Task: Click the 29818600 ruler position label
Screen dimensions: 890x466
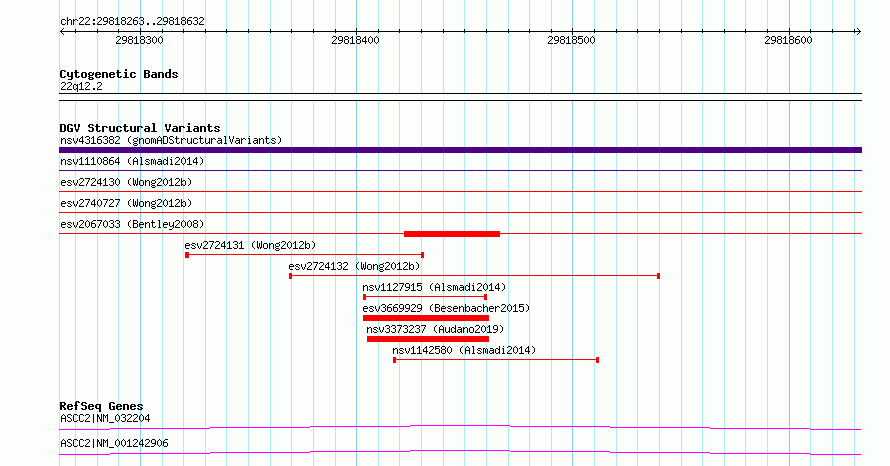Action: pyautogui.click(x=788, y=40)
